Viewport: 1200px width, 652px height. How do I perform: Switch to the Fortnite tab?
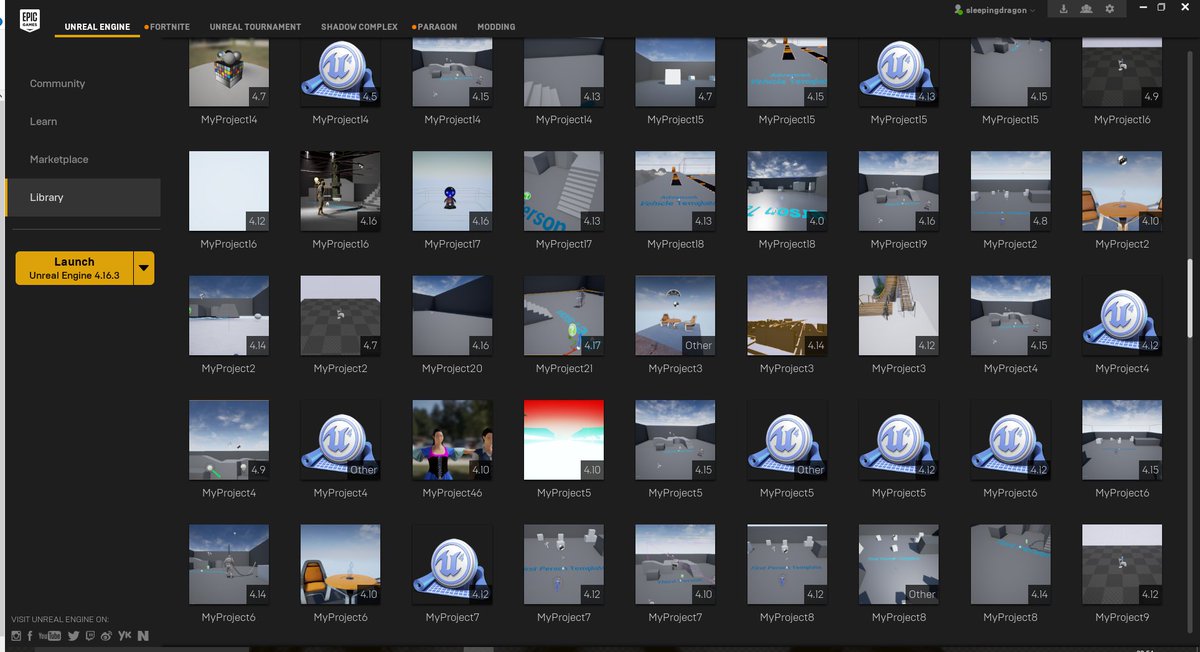pyautogui.click(x=167, y=27)
